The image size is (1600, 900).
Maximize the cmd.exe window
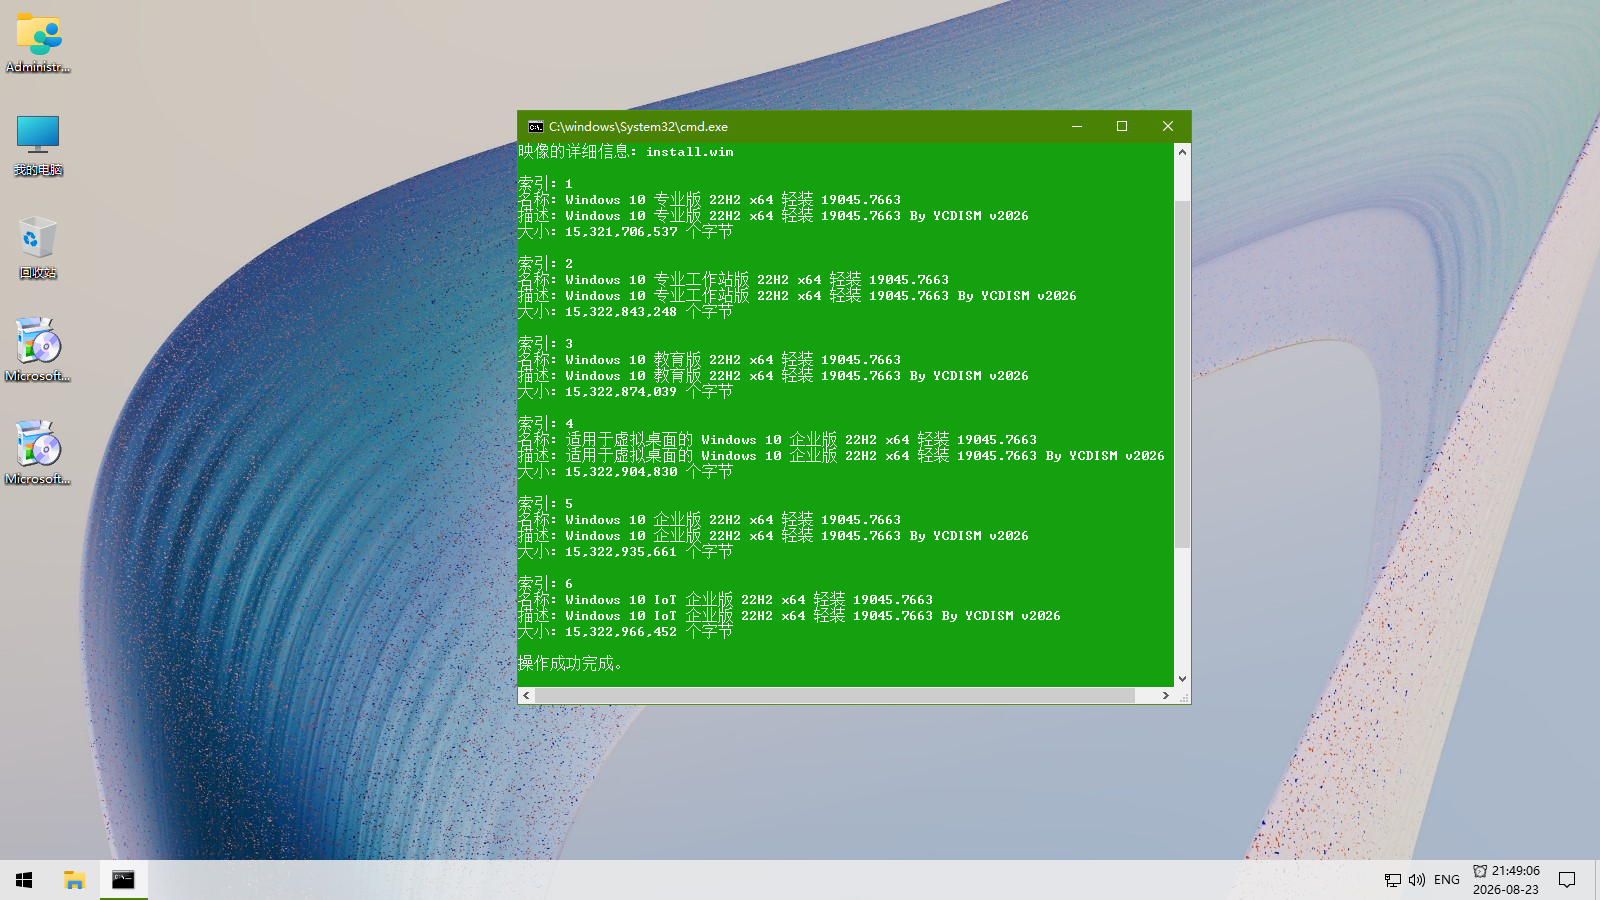(1122, 126)
